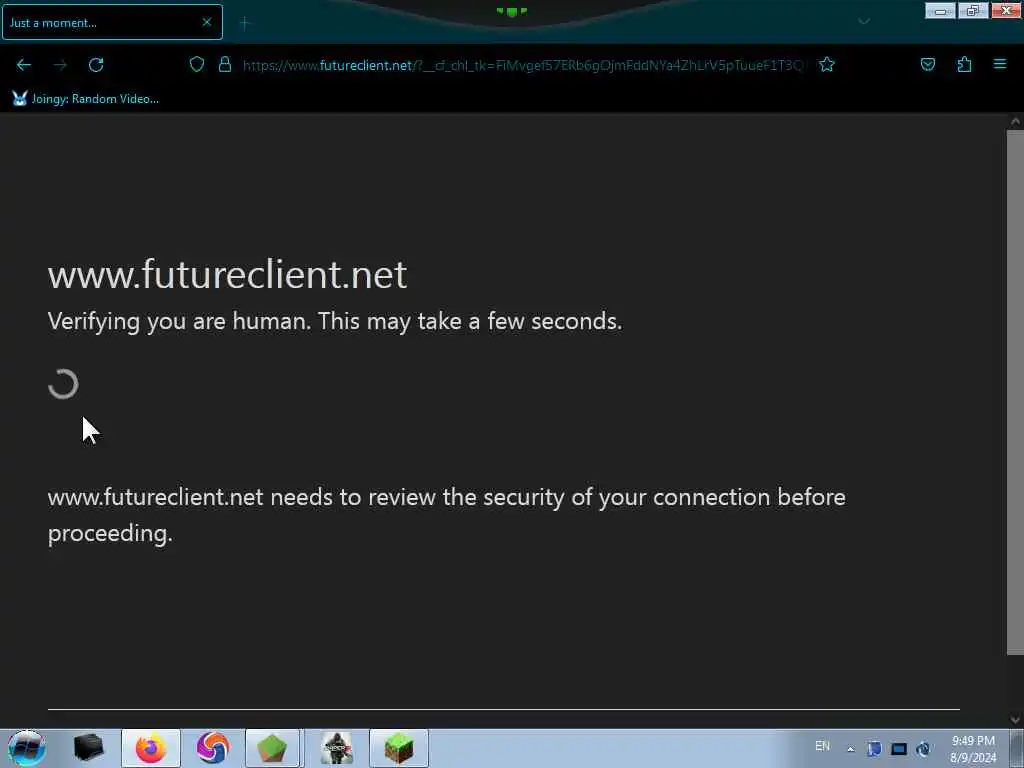Reload the page with the refresh icon
Image resolution: width=1024 pixels, height=768 pixels.
(x=96, y=65)
